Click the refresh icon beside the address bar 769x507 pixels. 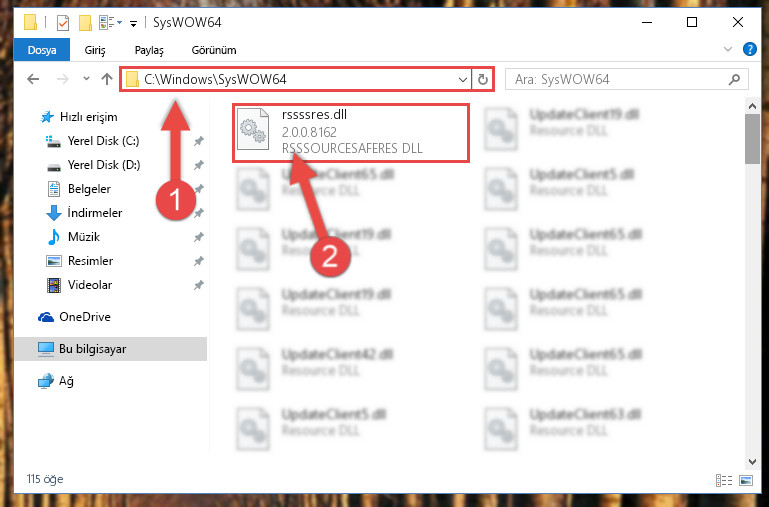click(x=483, y=79)
